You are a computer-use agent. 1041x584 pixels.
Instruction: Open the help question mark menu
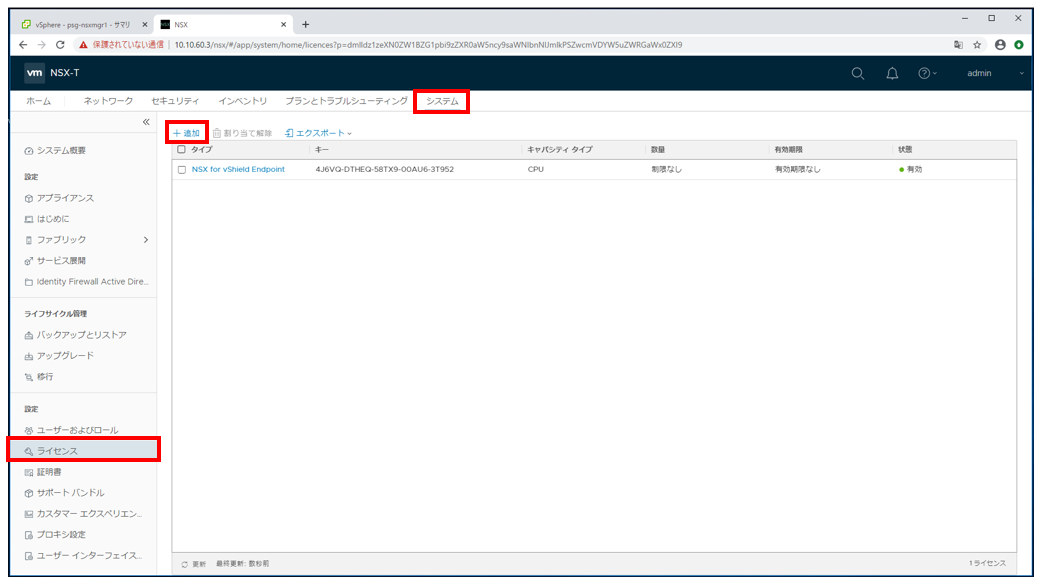coord(927,74)
